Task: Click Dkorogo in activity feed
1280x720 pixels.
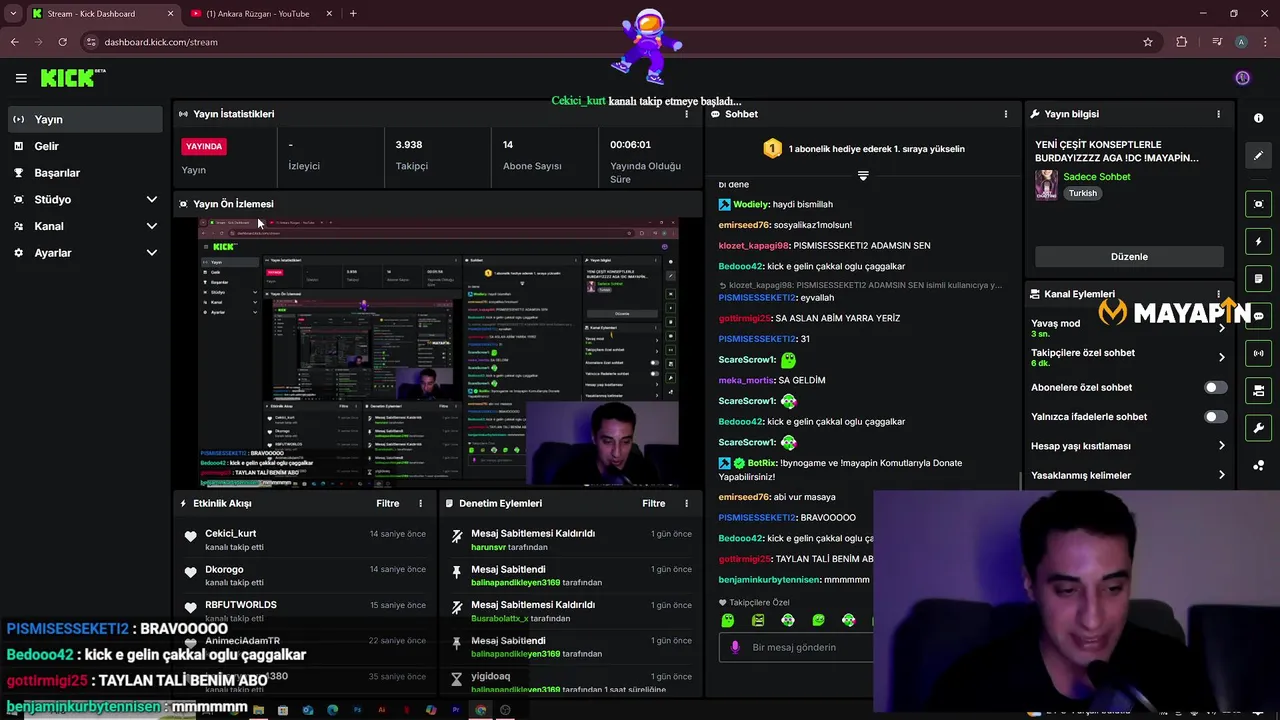Action: coord(224,569)
